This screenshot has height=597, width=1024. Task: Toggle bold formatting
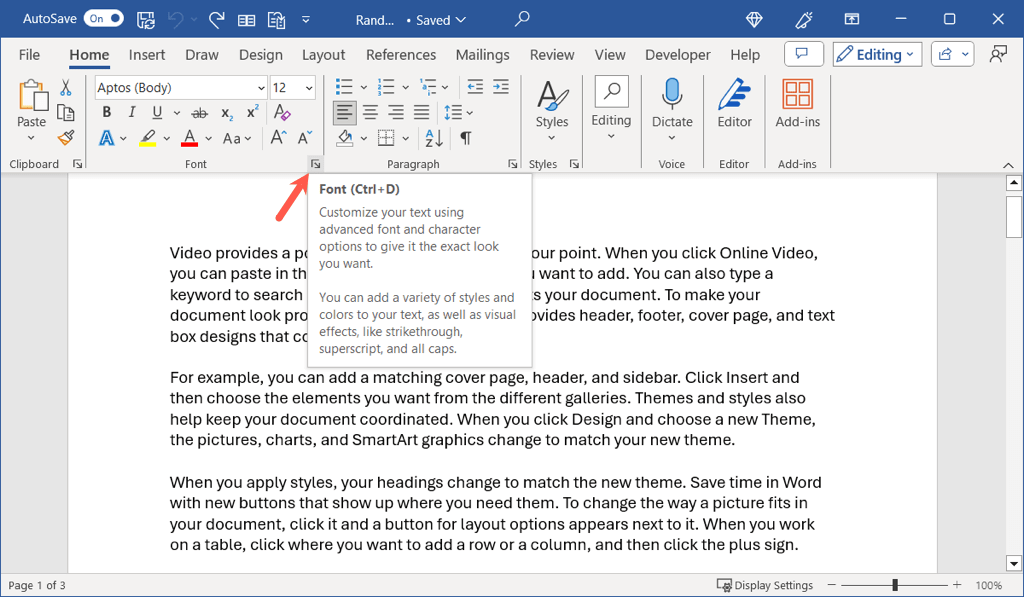point(107,113)
